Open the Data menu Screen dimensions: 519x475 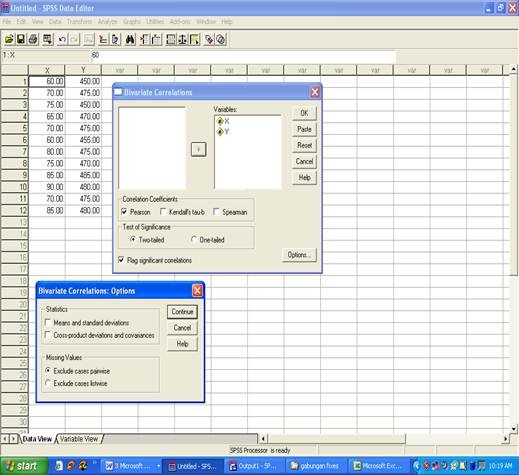[x=55, y=22]
